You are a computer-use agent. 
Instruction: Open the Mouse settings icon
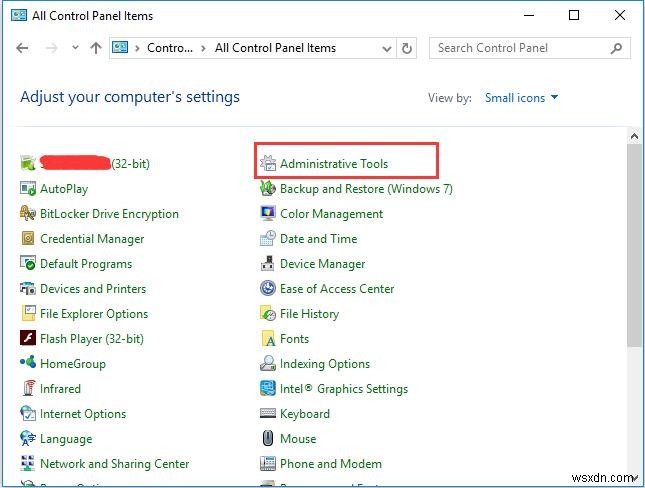click(x=268, y=439)
